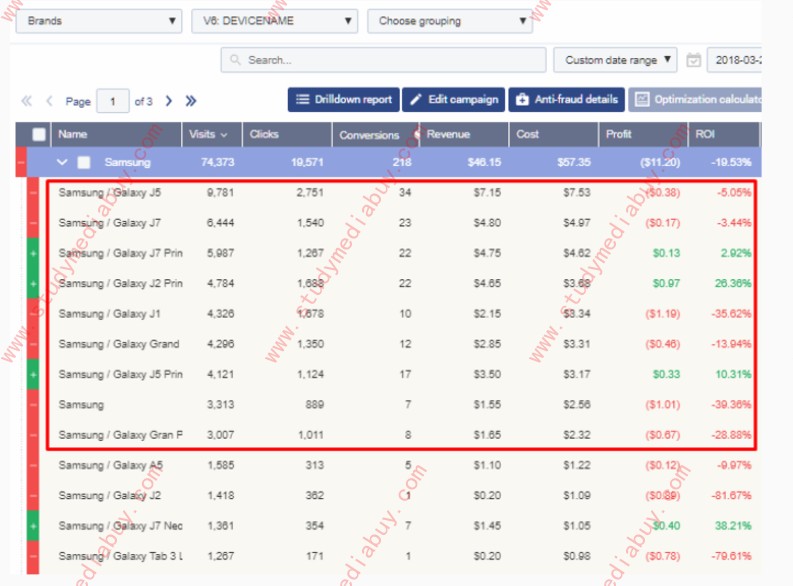Image resolution: width=793 pixels, height=586 pixels.
Task: Click the -81.67% ROI value
Action: pyautogui.click(x=731, y=495)
